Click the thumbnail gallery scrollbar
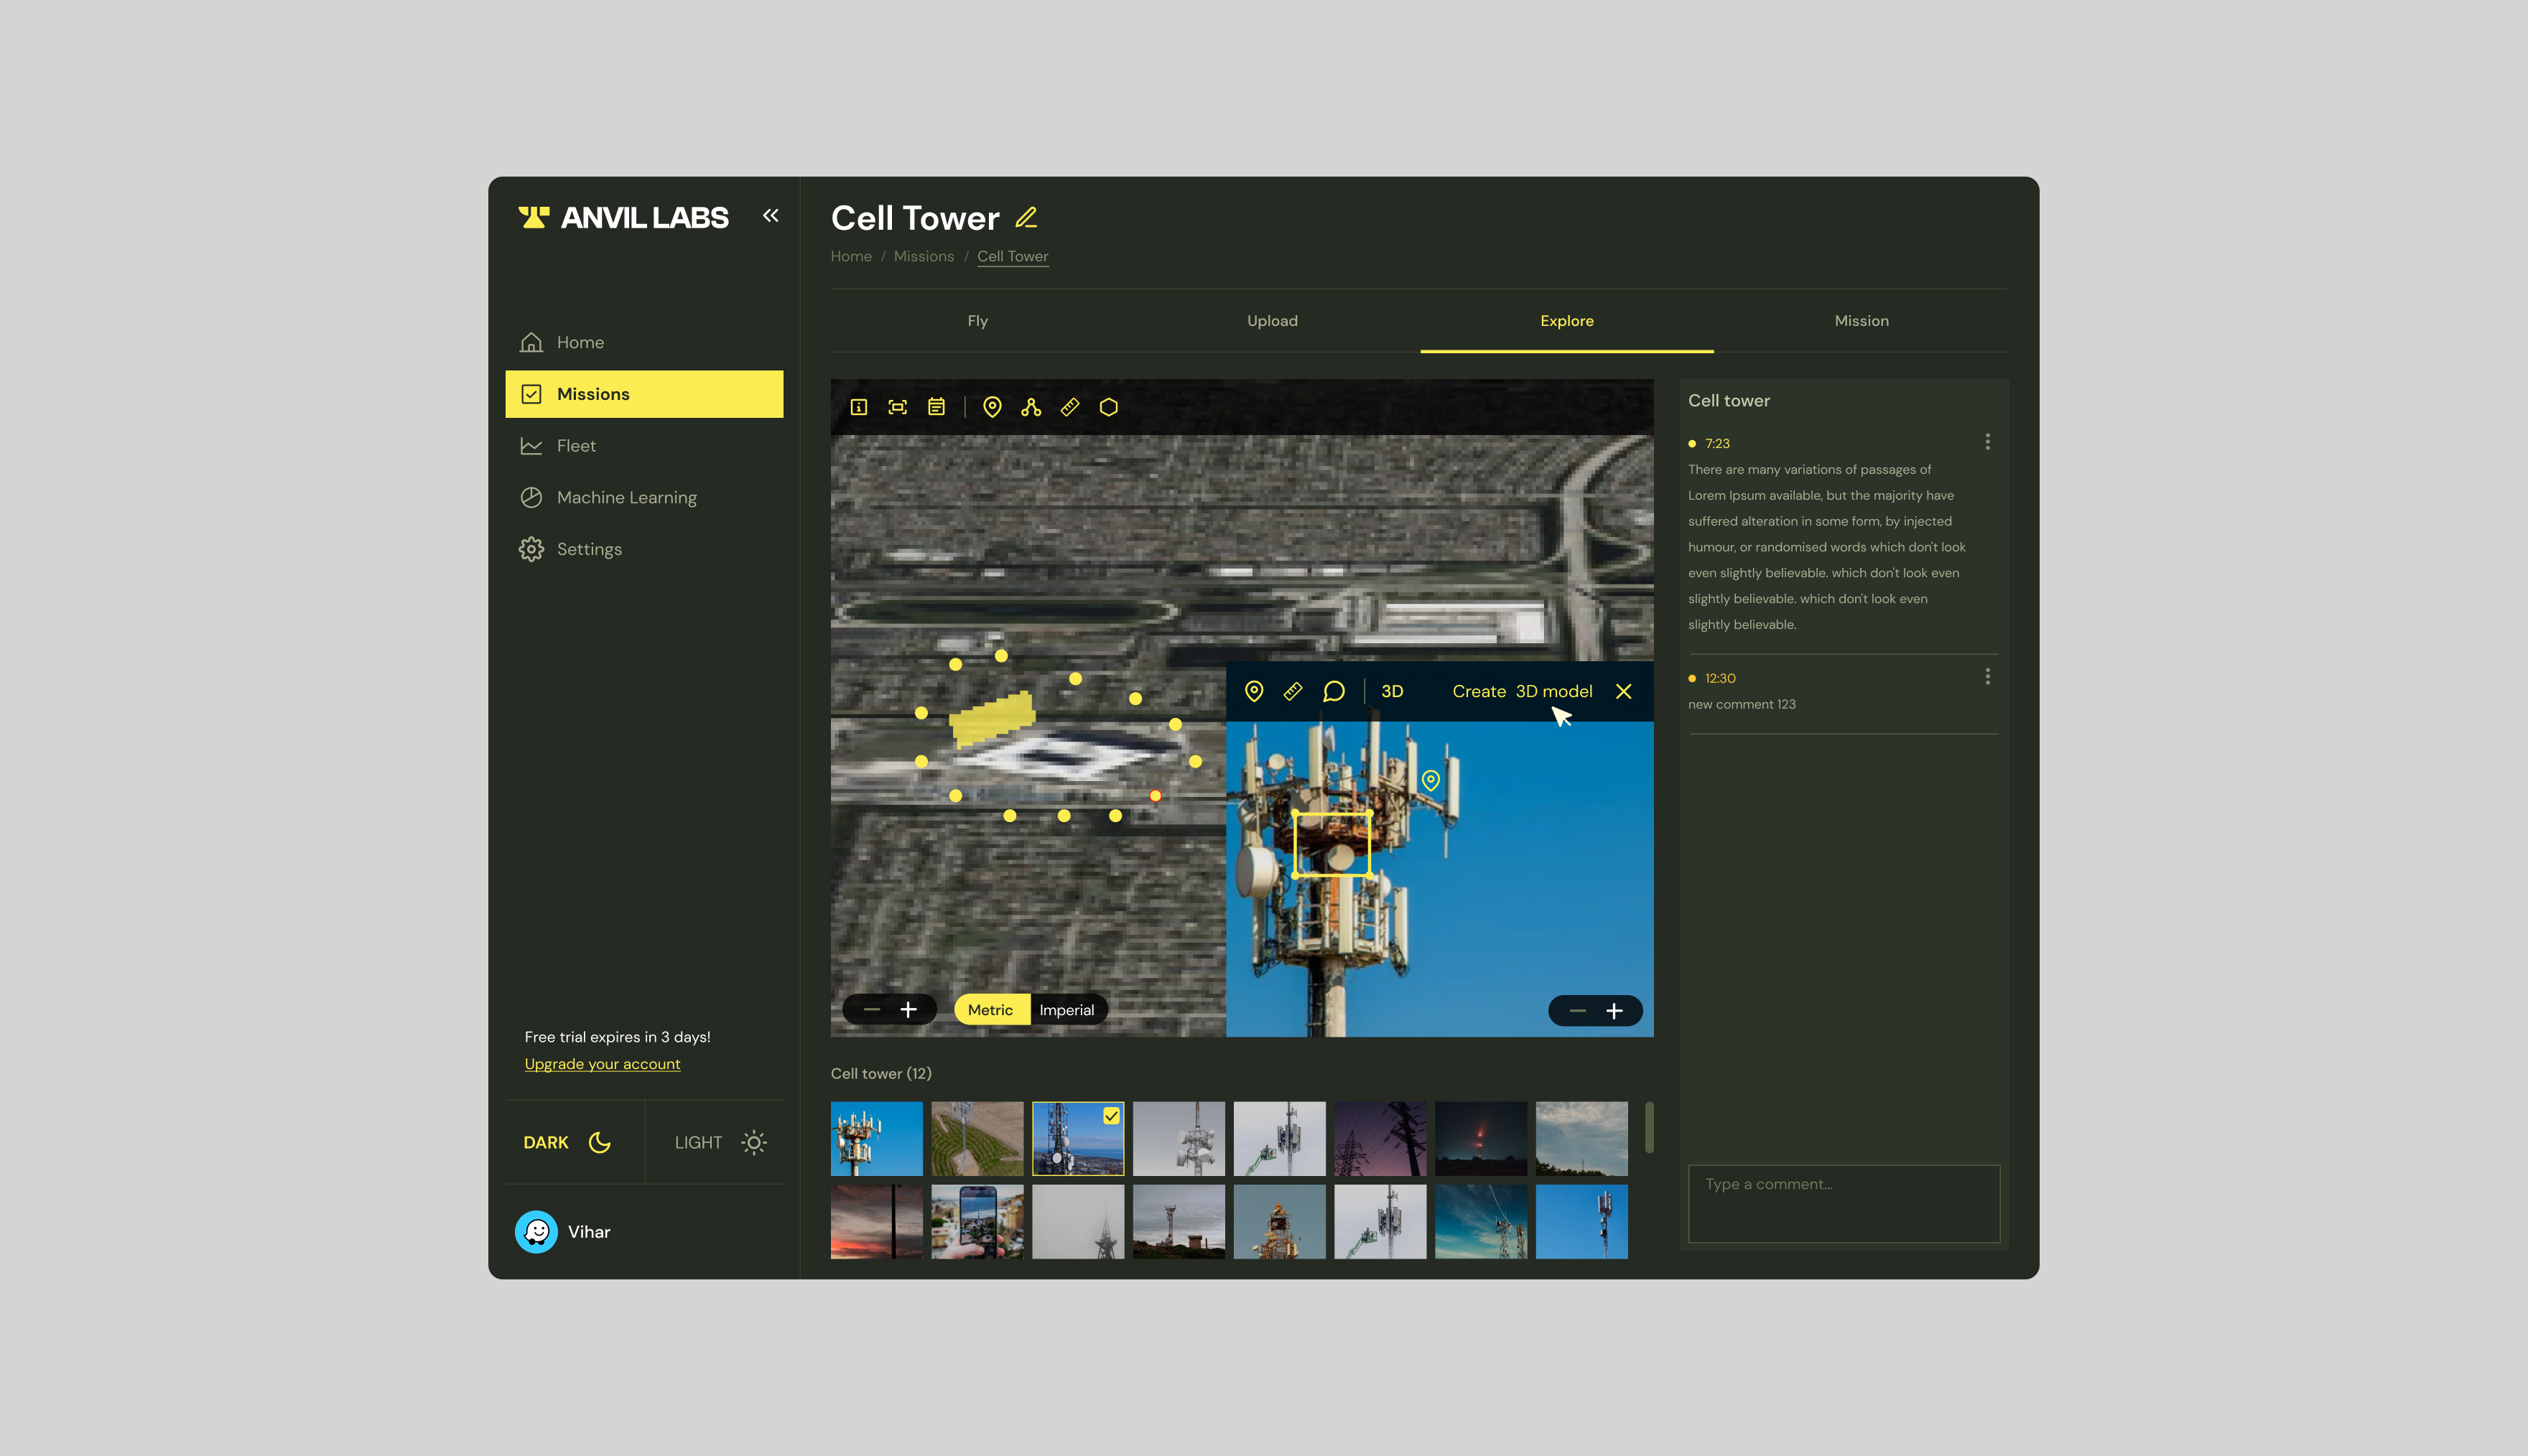Image resolution: width=2528 pixels, height=1456 pixels. coord(1649,1127)
